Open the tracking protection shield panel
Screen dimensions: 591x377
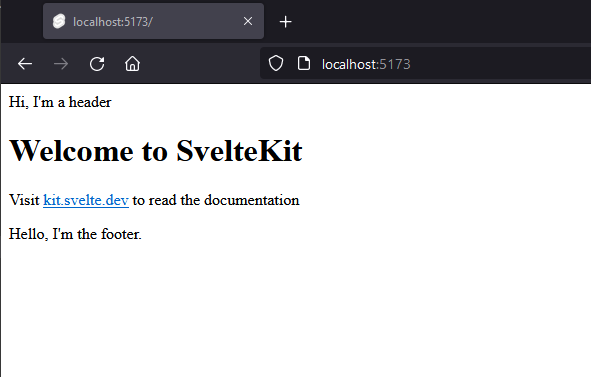click(x=276, y=63)
